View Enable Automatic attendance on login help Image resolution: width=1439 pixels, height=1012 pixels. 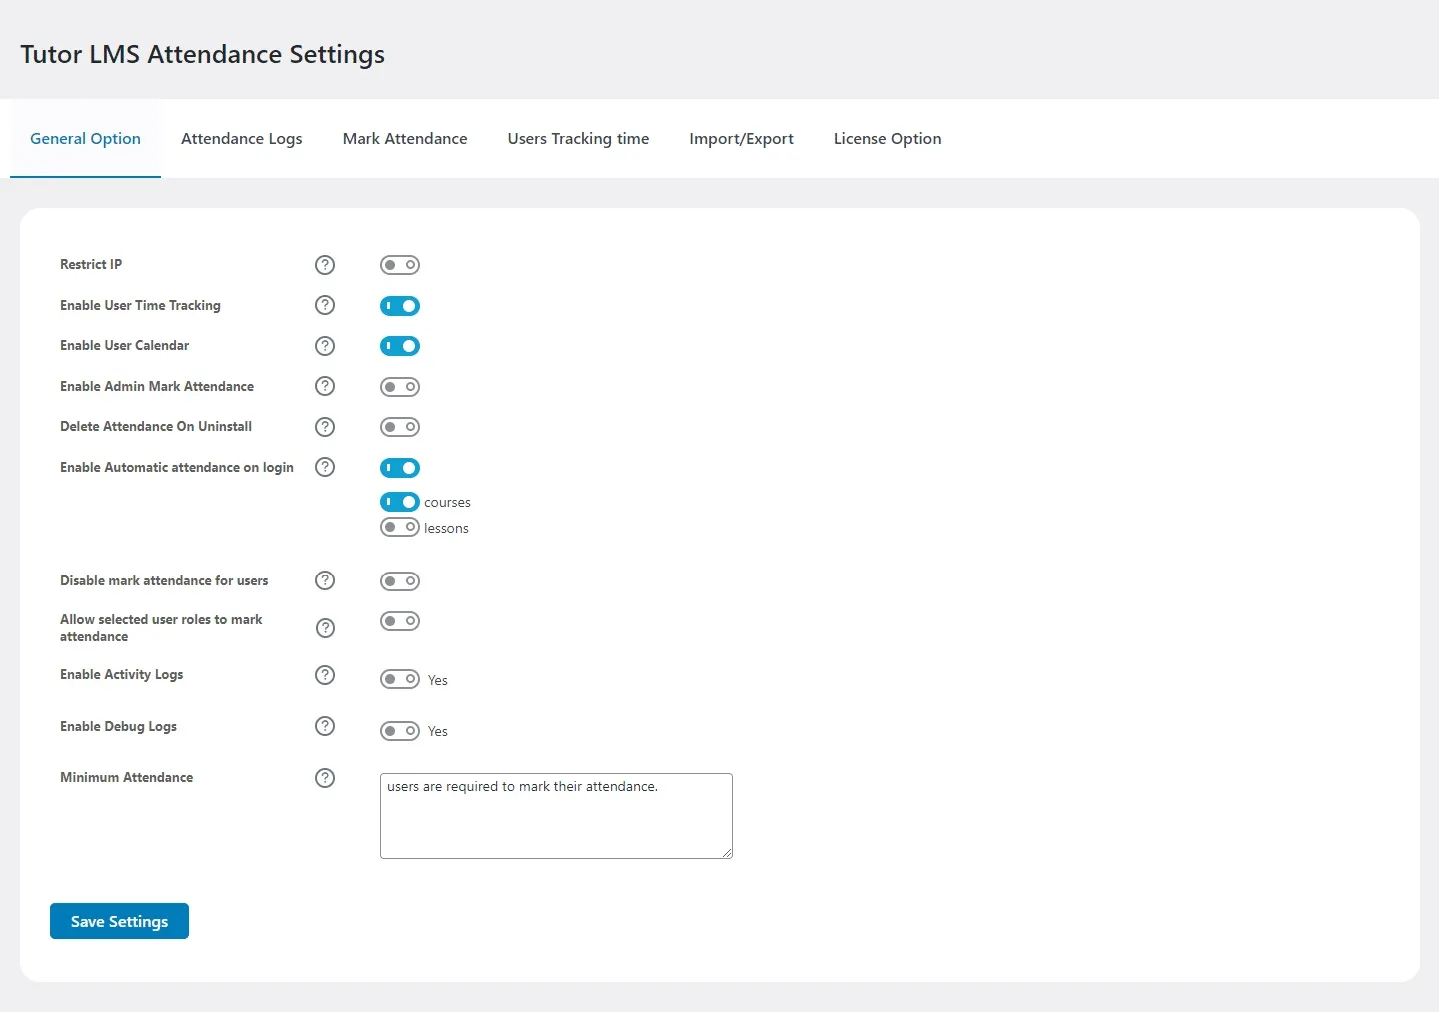(324, 467)
